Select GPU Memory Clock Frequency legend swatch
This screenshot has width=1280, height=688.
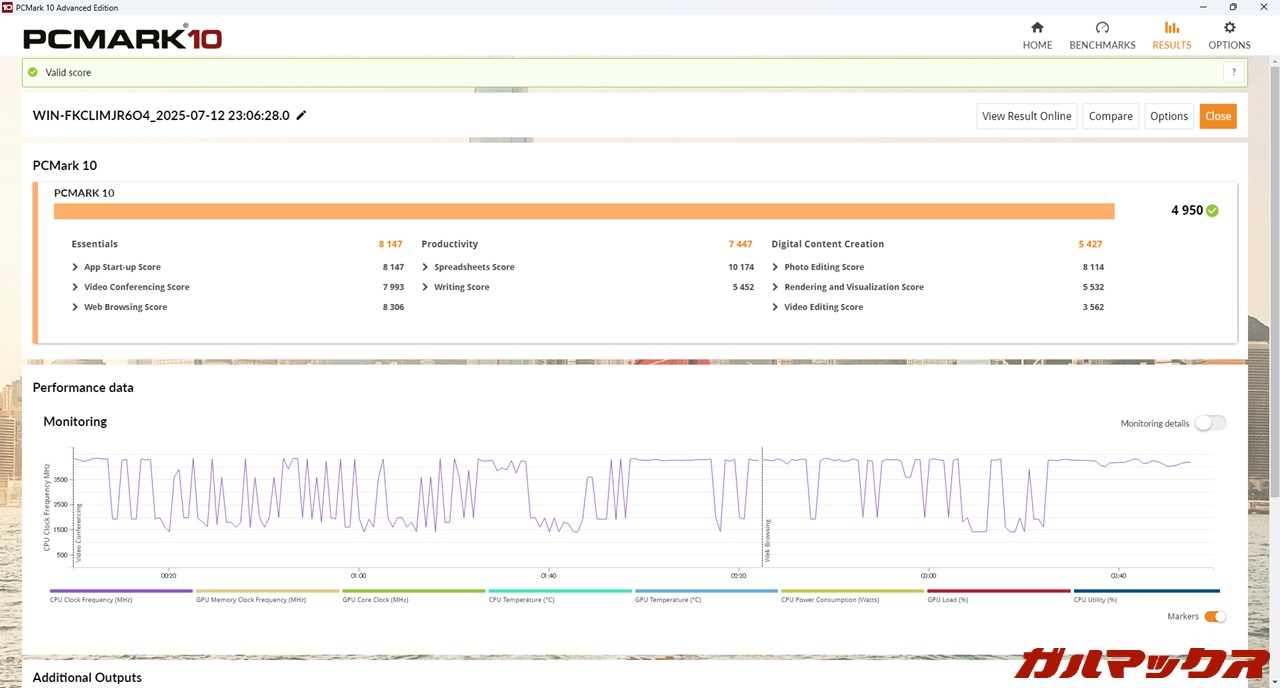(x=268, y=591)
